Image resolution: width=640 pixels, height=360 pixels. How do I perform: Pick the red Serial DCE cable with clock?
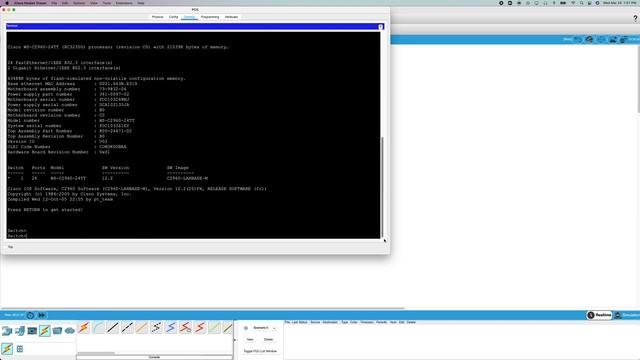(x=185, y=327)
